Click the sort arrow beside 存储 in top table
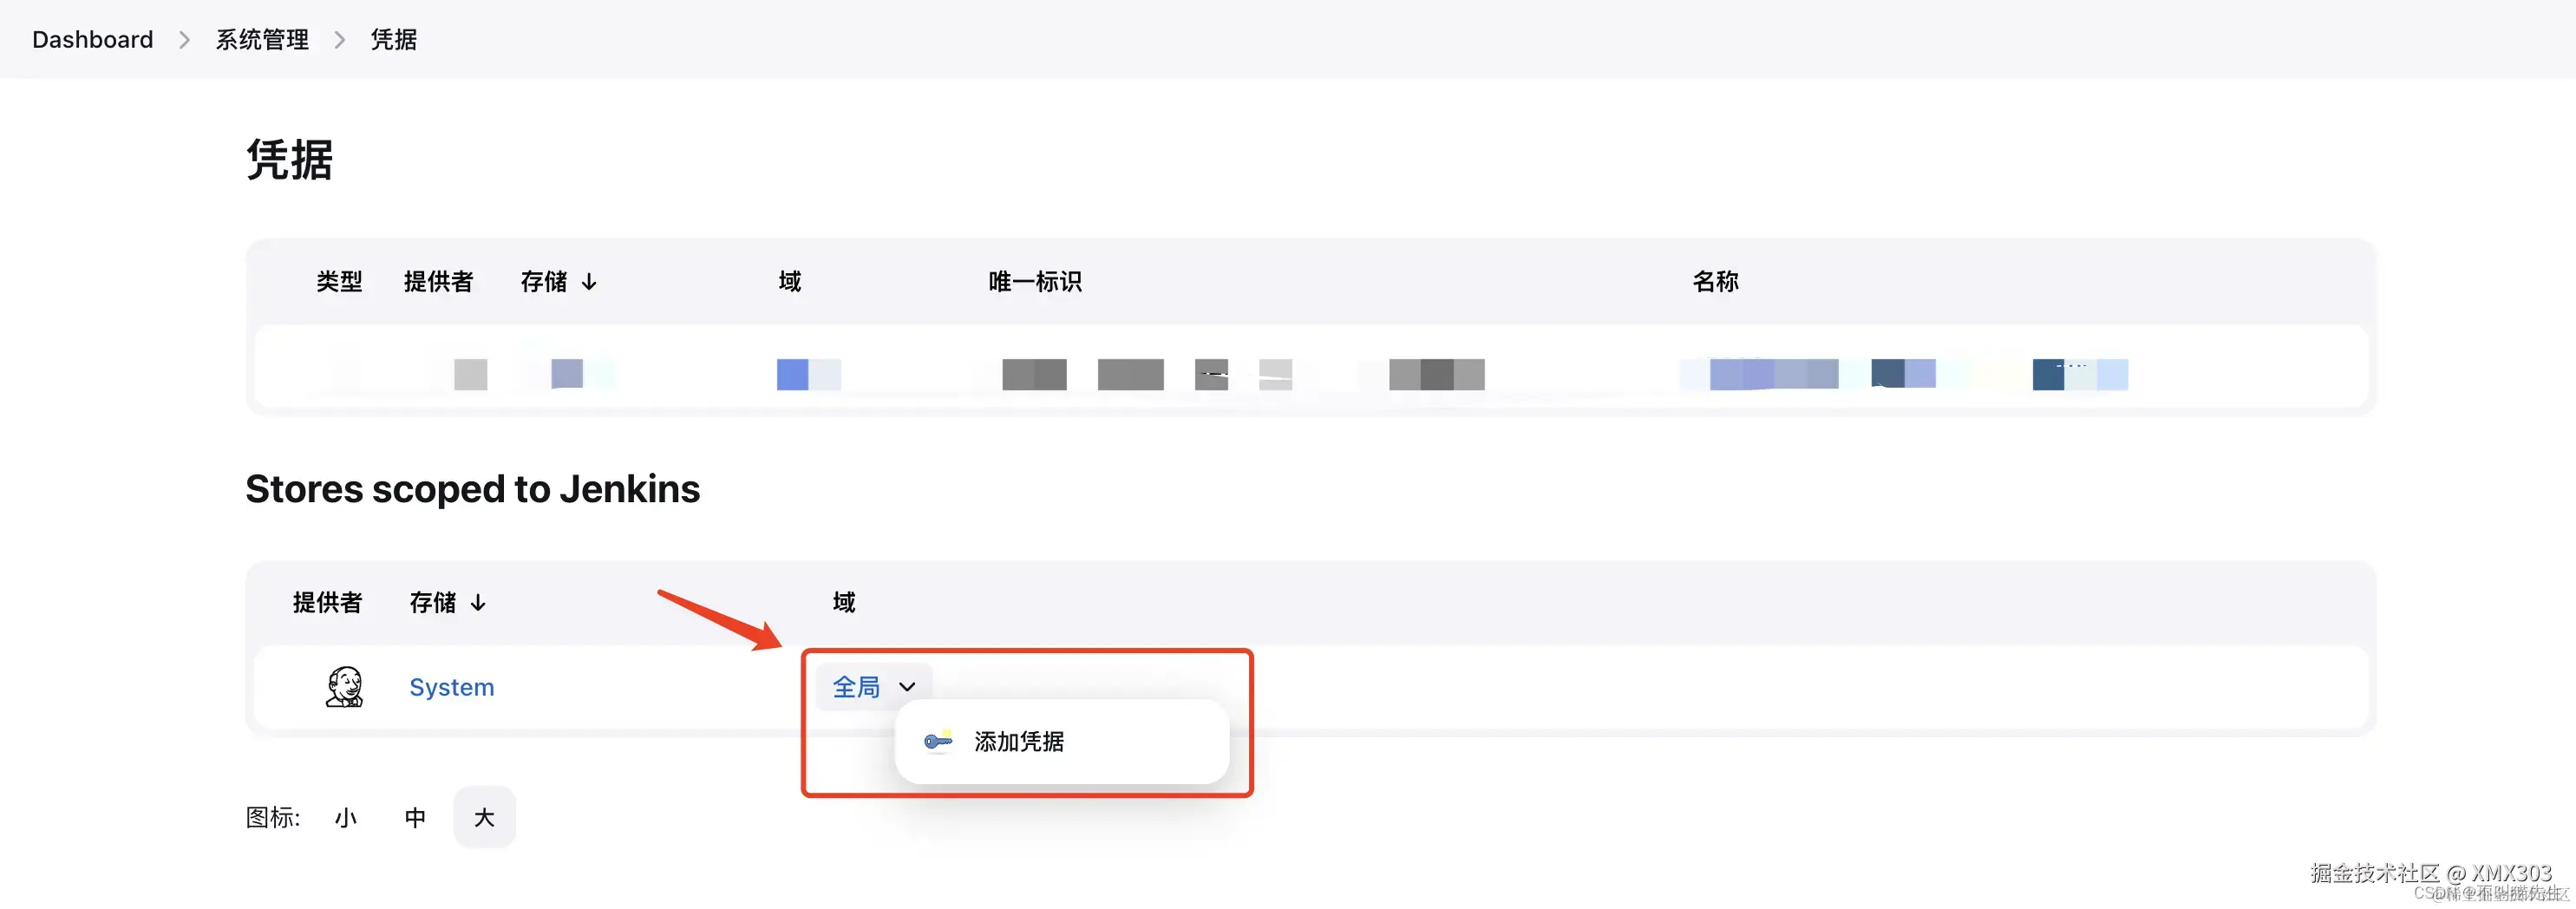 pos(591,281)
